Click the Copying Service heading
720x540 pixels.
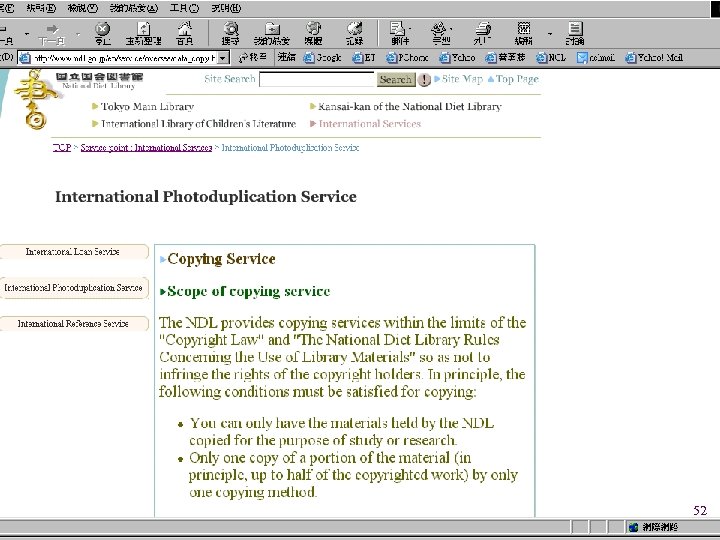[x=221, y=259]
